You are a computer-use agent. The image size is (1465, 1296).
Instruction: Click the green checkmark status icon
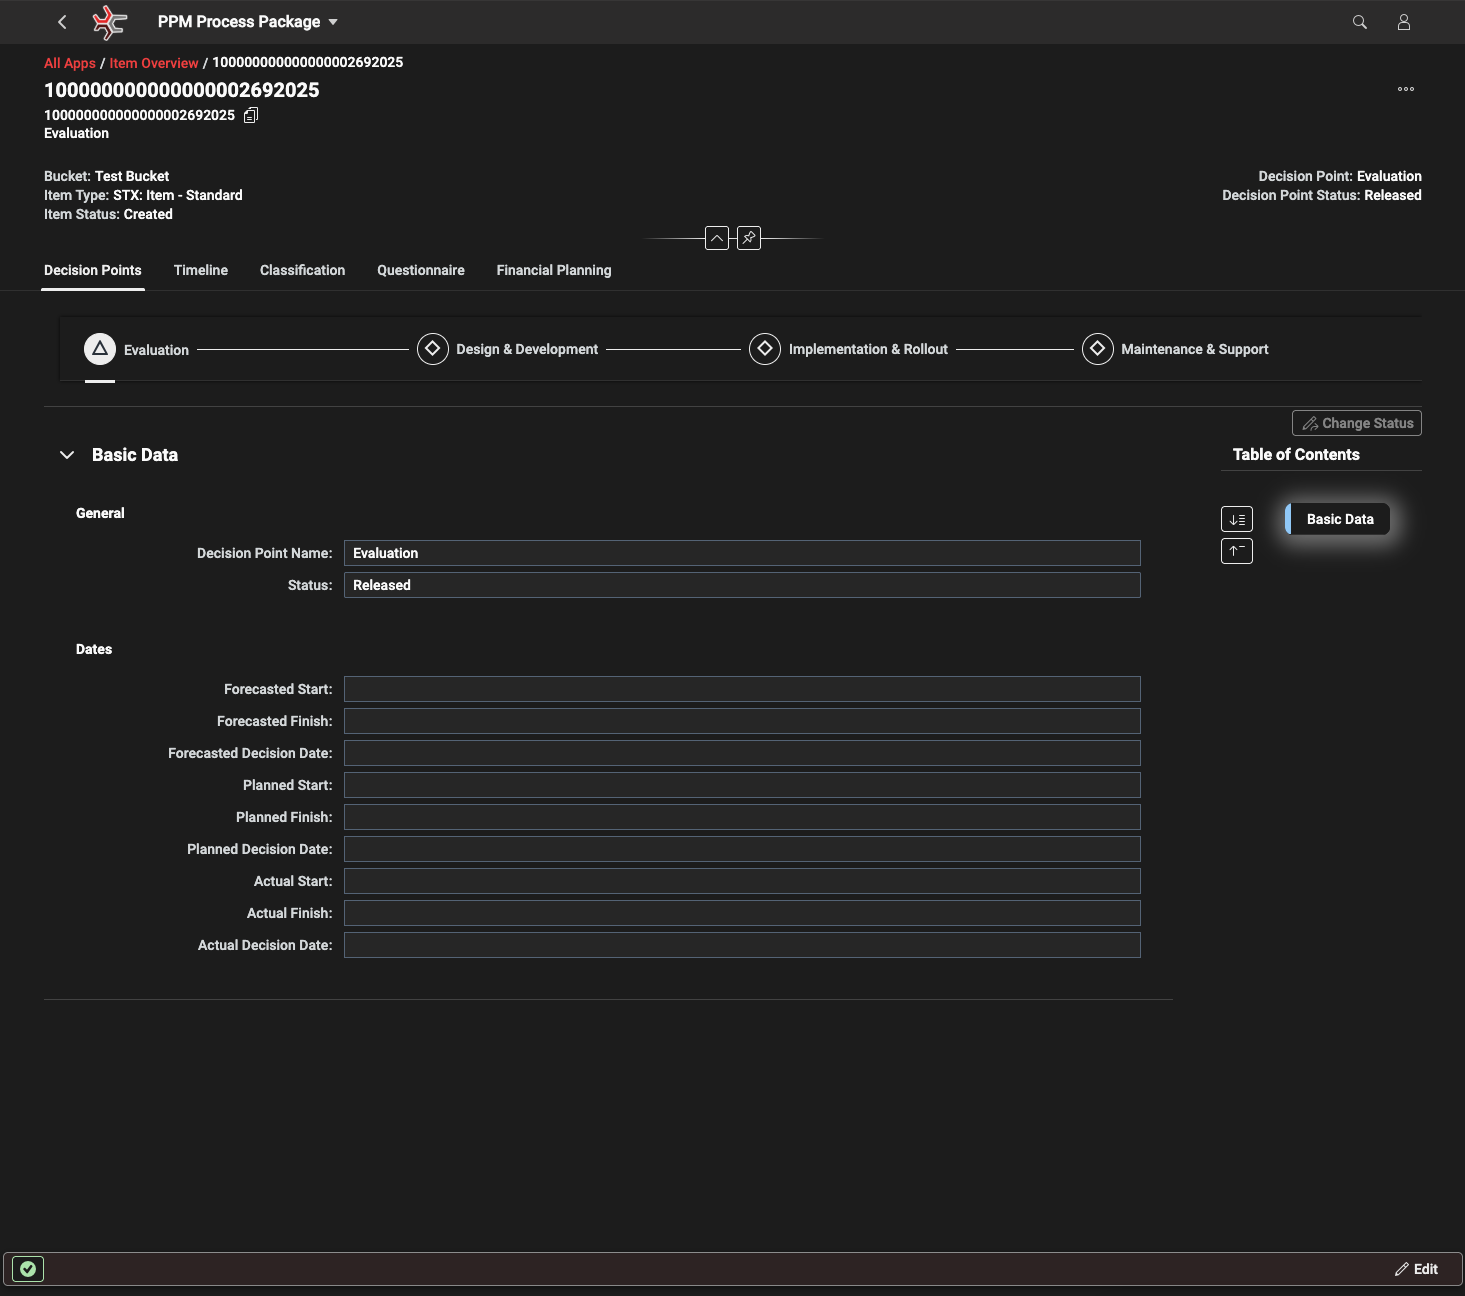coord(28,1269)
